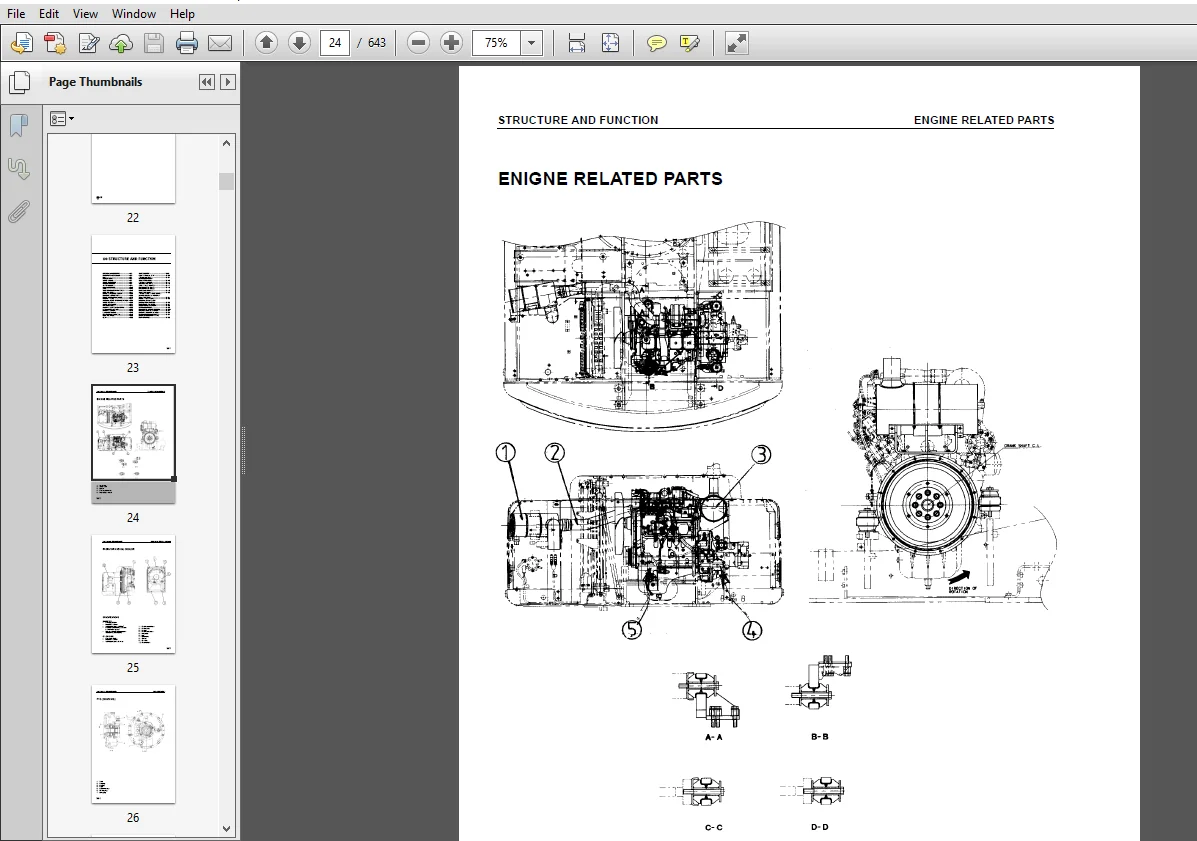The height and width of the screenshot is (841, 1197).
Task: Click the Upload to cloud icon
Action: 121,43
